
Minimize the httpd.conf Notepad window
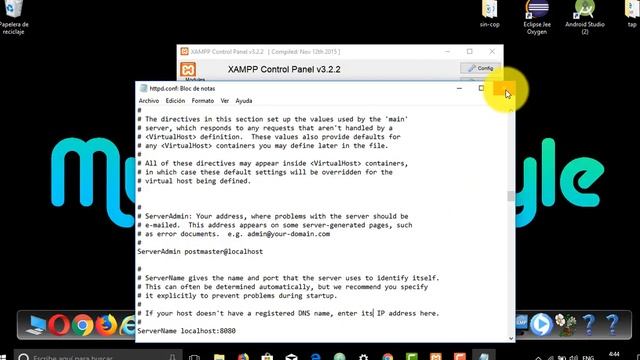pos(459,88)
